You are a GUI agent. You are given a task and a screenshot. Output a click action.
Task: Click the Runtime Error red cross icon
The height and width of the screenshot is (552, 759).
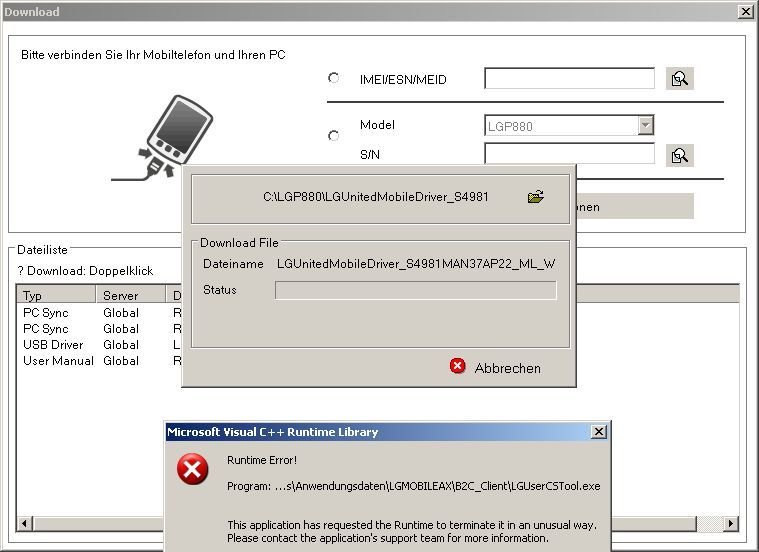[192, 469]
